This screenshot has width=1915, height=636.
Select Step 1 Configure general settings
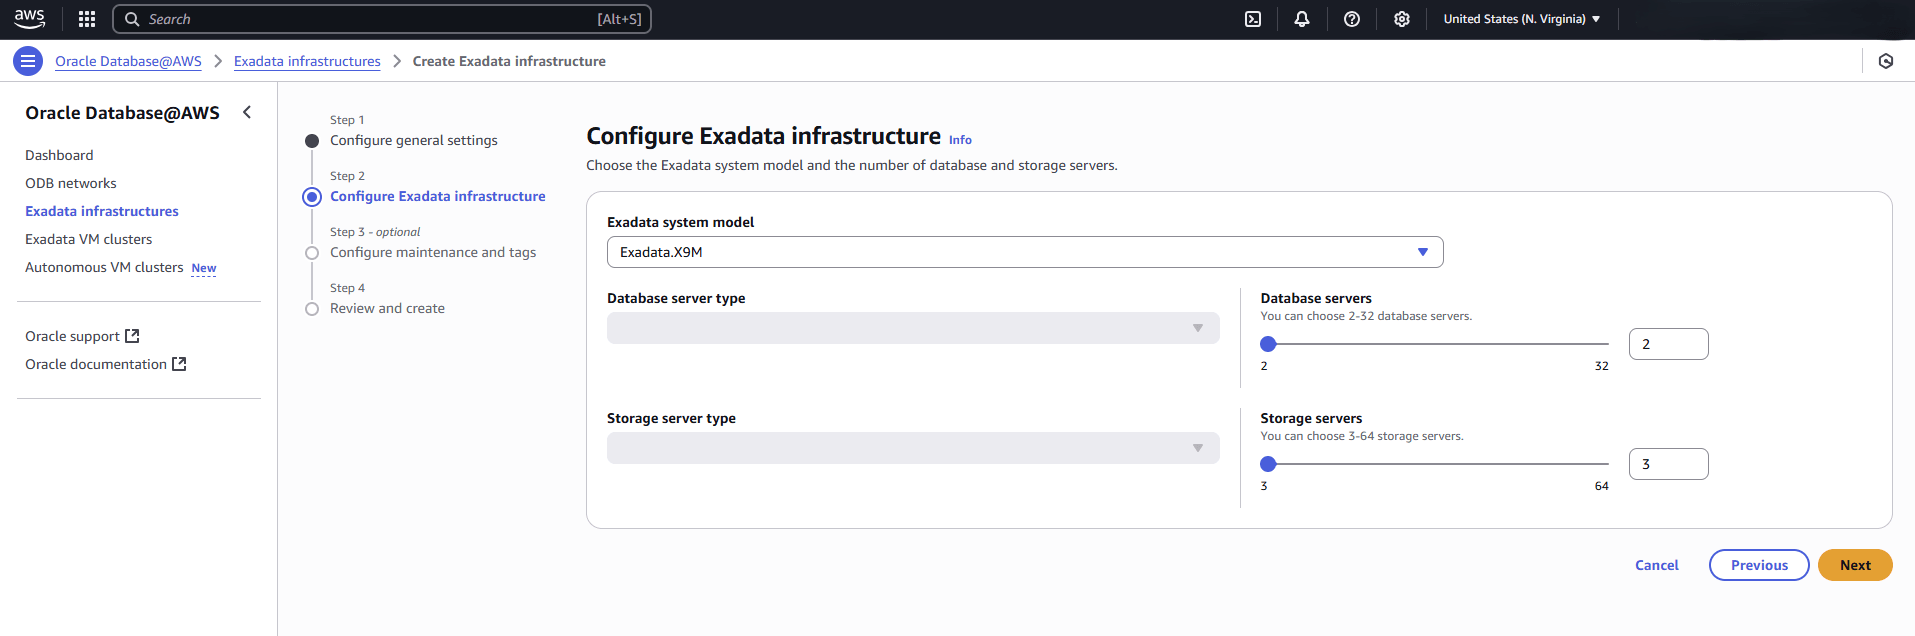point(413,141)
